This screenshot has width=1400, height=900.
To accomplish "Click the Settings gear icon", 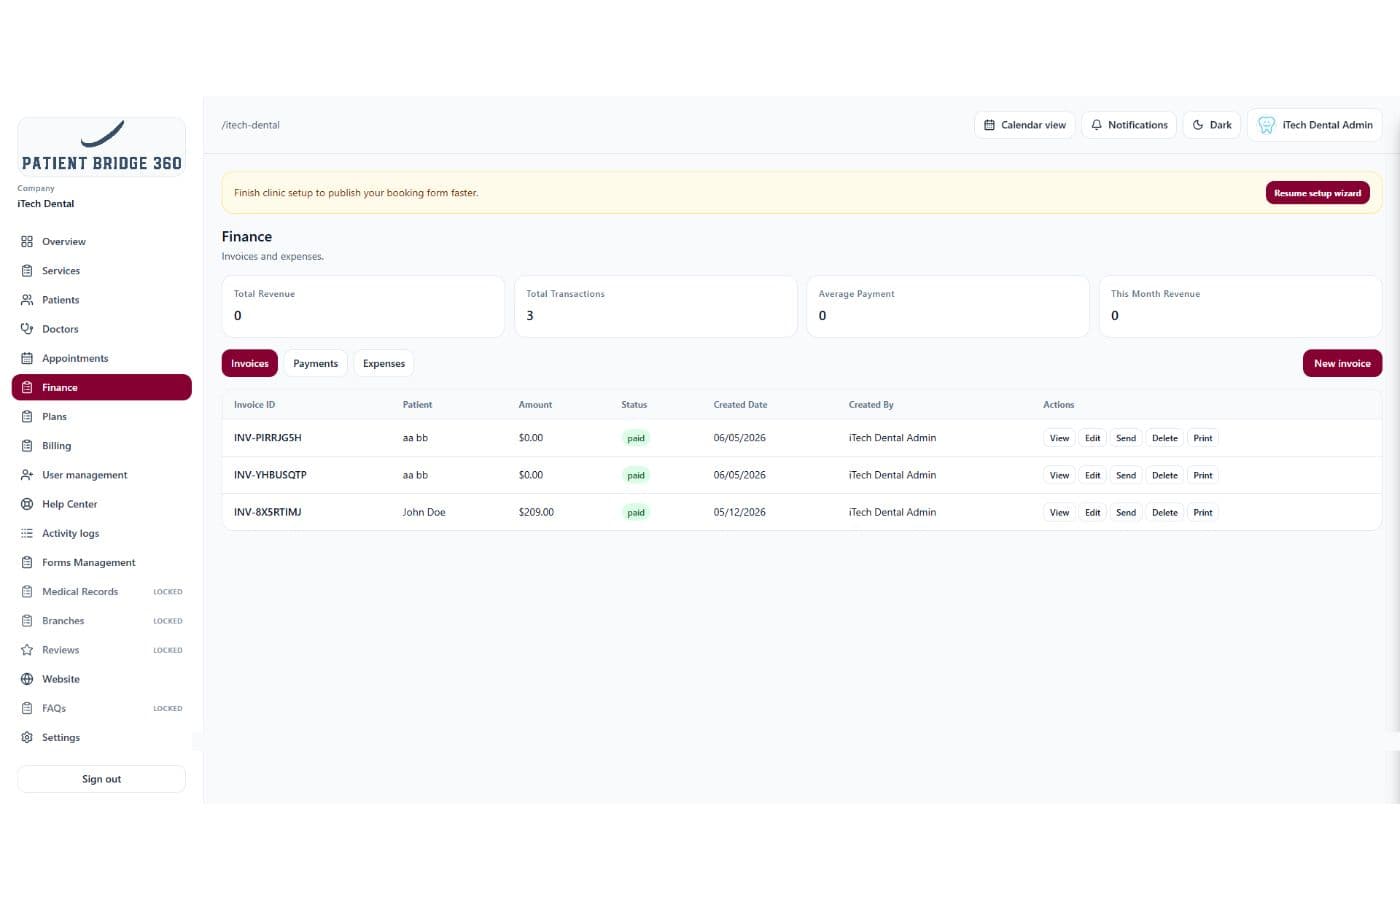I will tap(27, 738).
